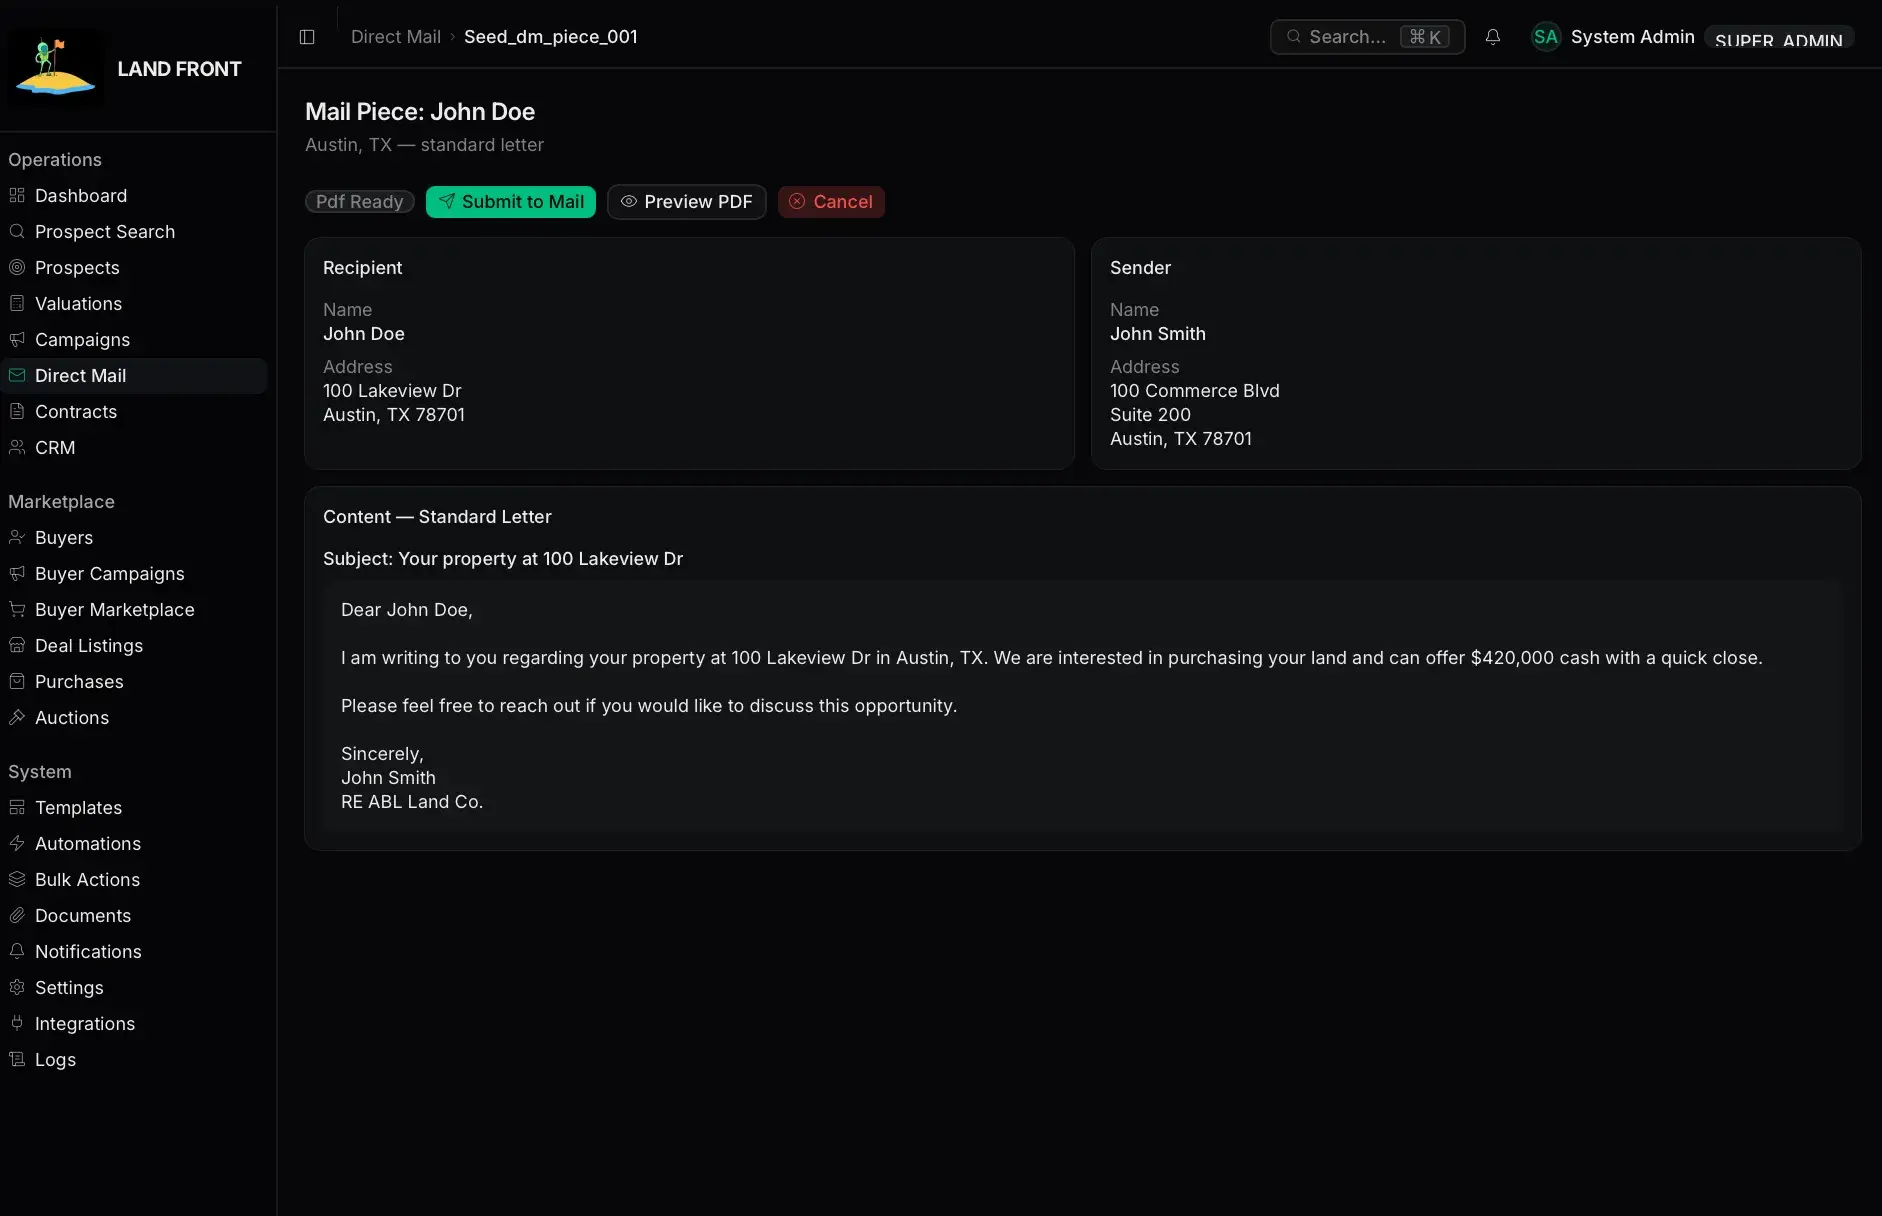
Task: Click the Buyer Marketplace cart icon
Action: click(17, 609)
